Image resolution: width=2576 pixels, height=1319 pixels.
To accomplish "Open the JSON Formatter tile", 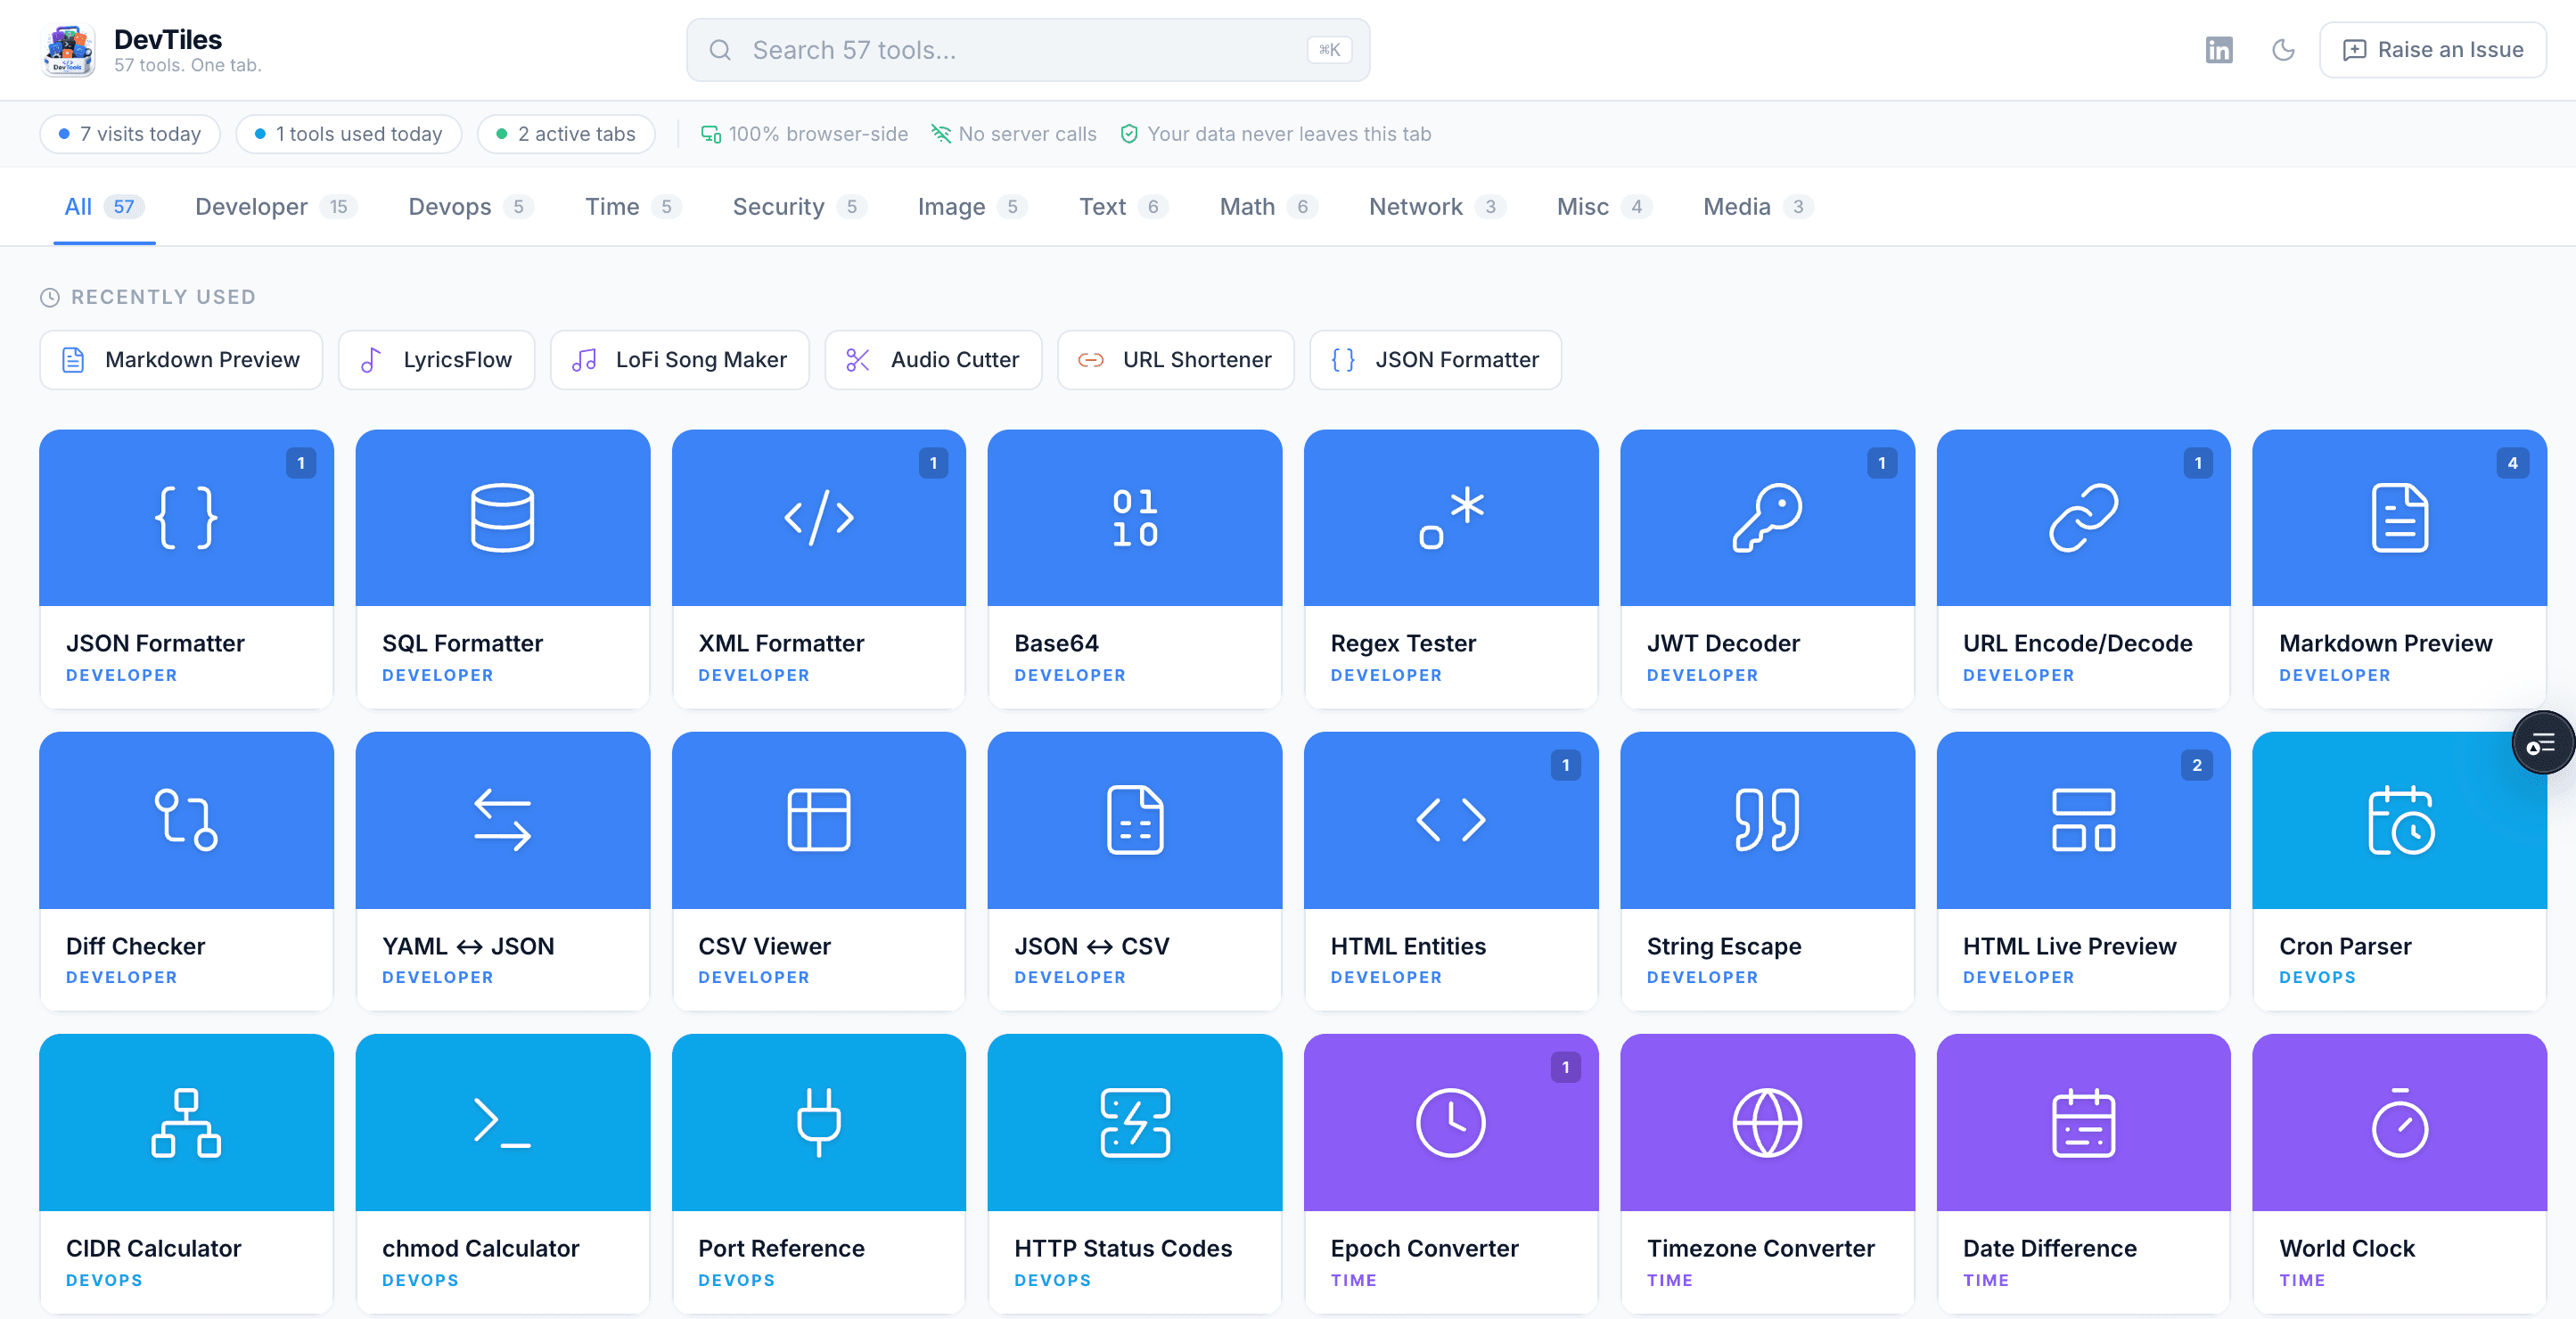I will (186, 569).
